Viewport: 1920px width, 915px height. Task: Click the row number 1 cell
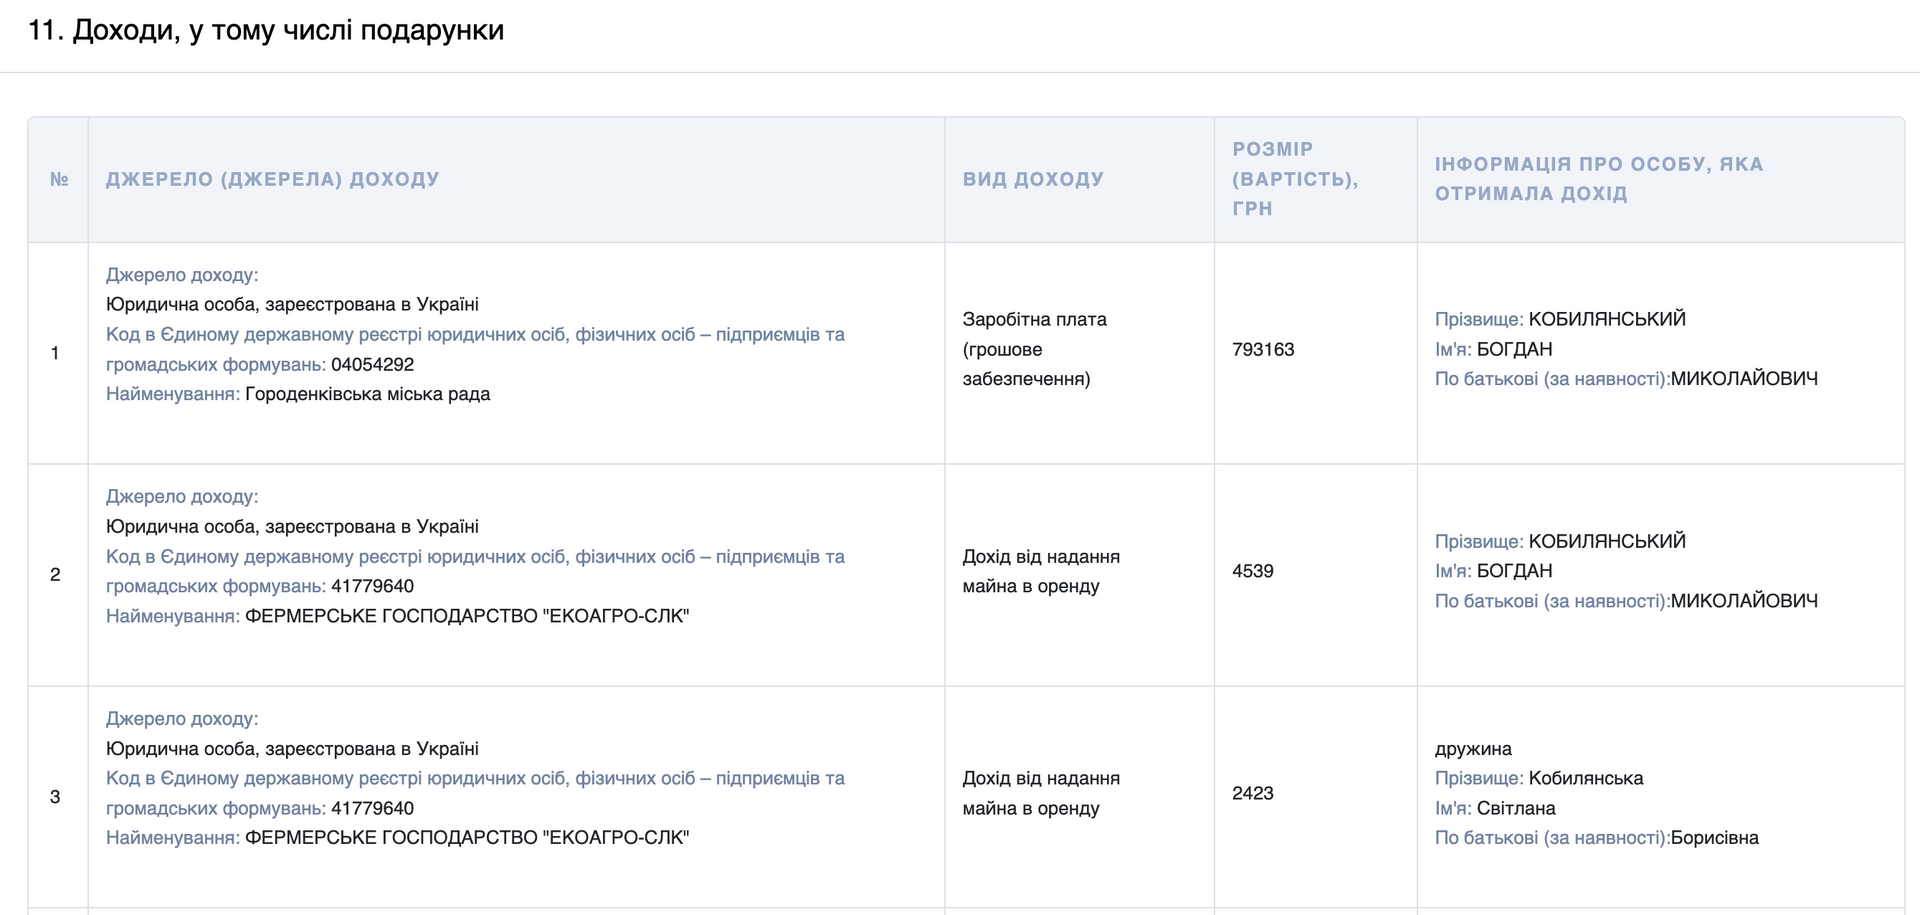click(x=55, y=353)
